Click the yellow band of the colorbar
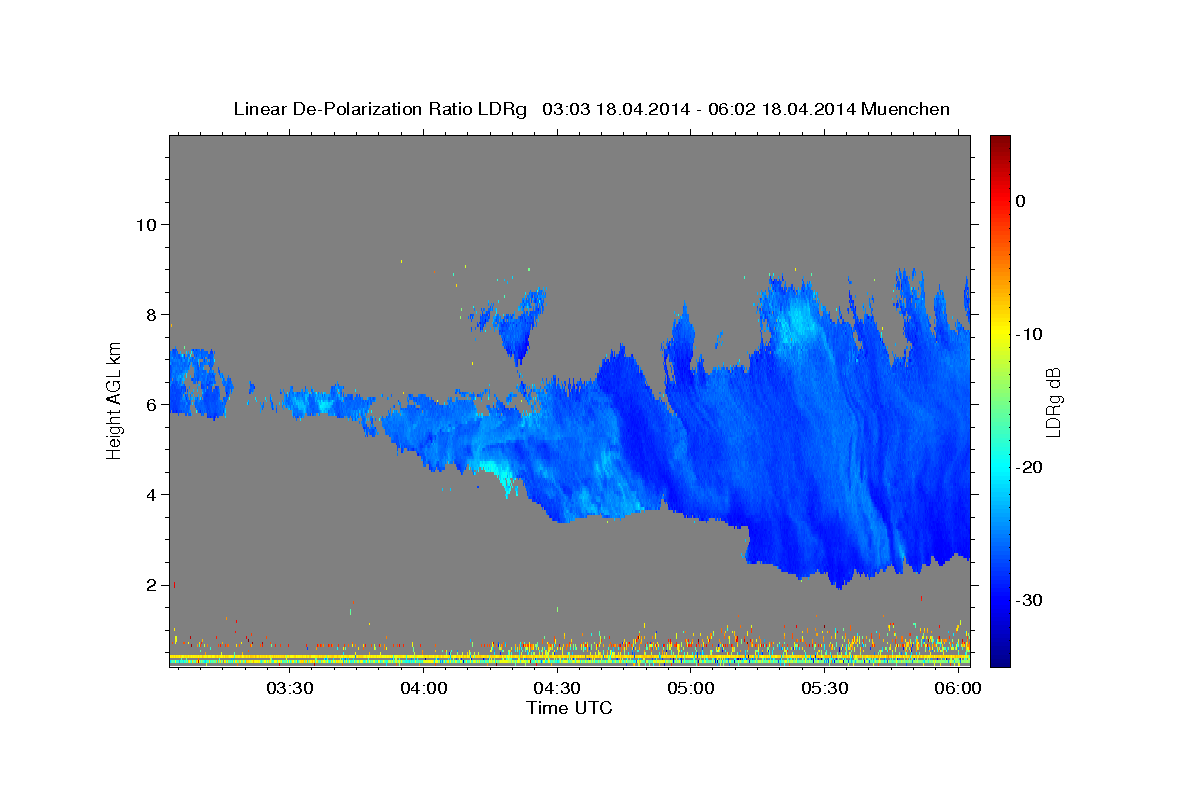Image resolution: width=1200 pixels, height=800 pixels. click(x=1000, y=330)
